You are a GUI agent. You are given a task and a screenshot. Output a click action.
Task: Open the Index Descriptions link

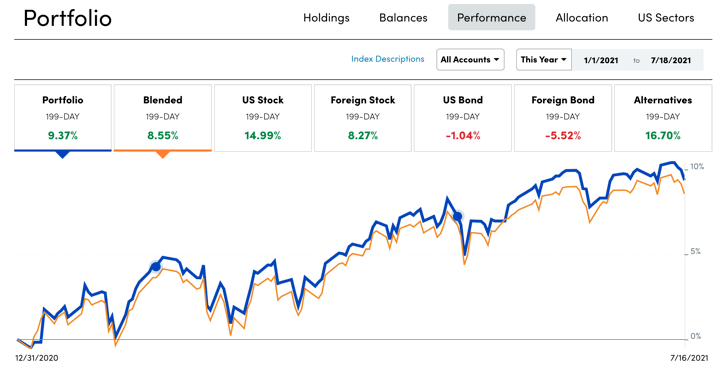(388, 59)
